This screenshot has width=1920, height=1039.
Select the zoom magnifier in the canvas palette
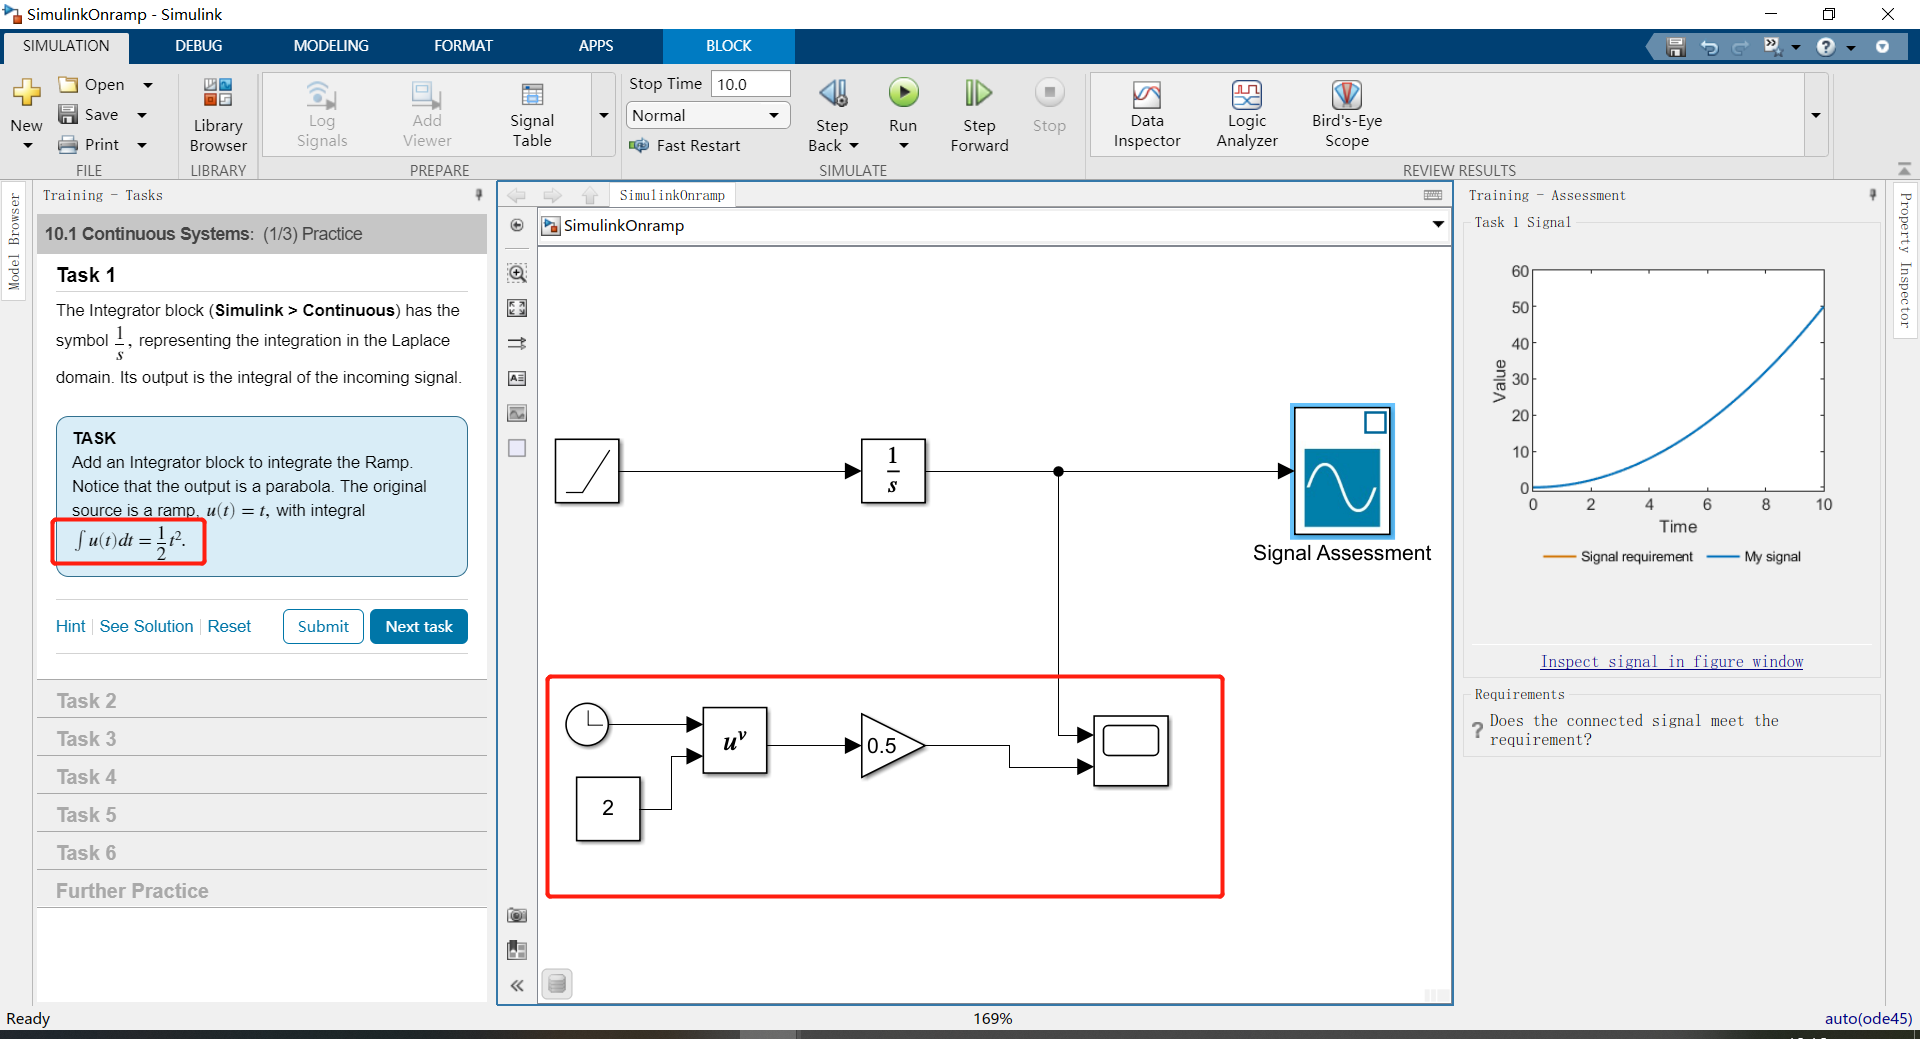pyautogui.click(x=517, y=273)
